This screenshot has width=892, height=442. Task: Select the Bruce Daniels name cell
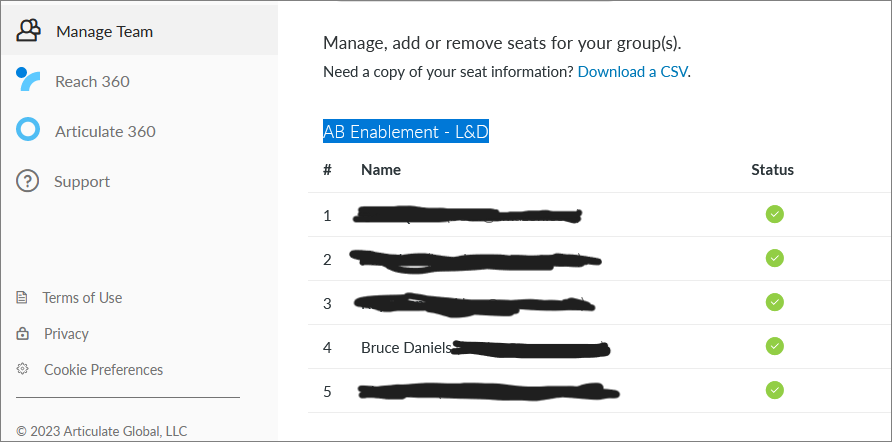click(x=406, y=348)
